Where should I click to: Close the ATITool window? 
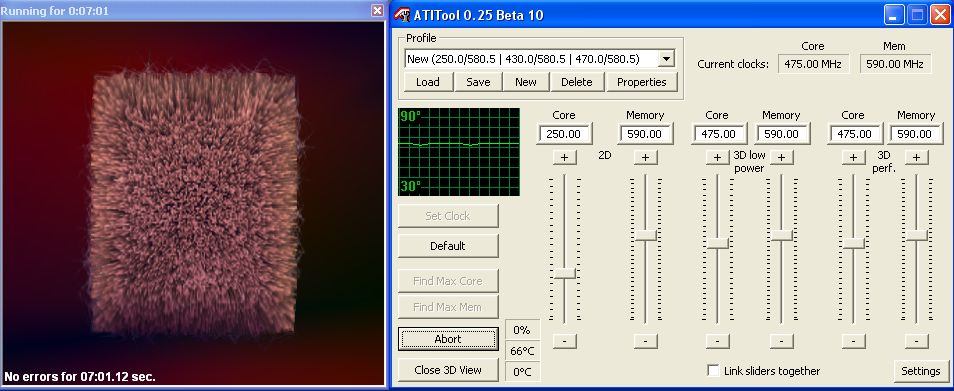pyautogui.click(x=940, y=15)
